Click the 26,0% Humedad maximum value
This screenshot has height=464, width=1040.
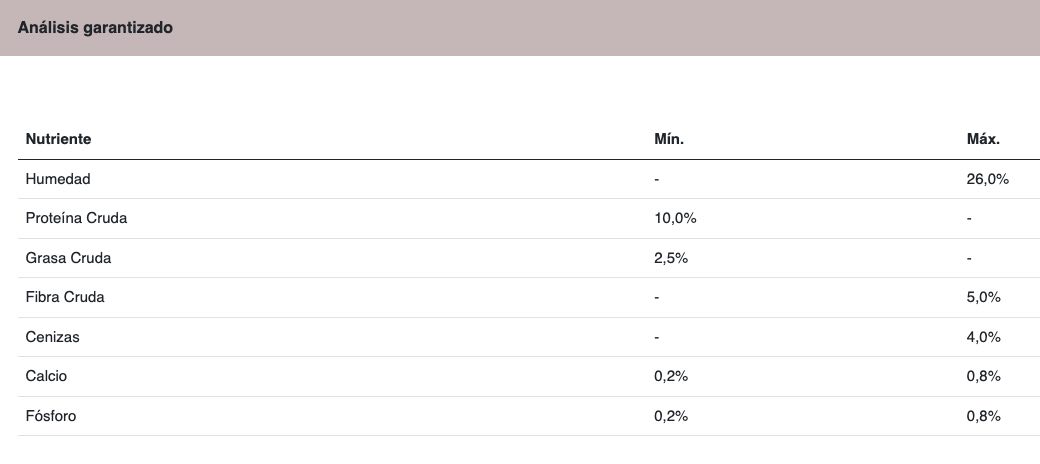(988, 179)
